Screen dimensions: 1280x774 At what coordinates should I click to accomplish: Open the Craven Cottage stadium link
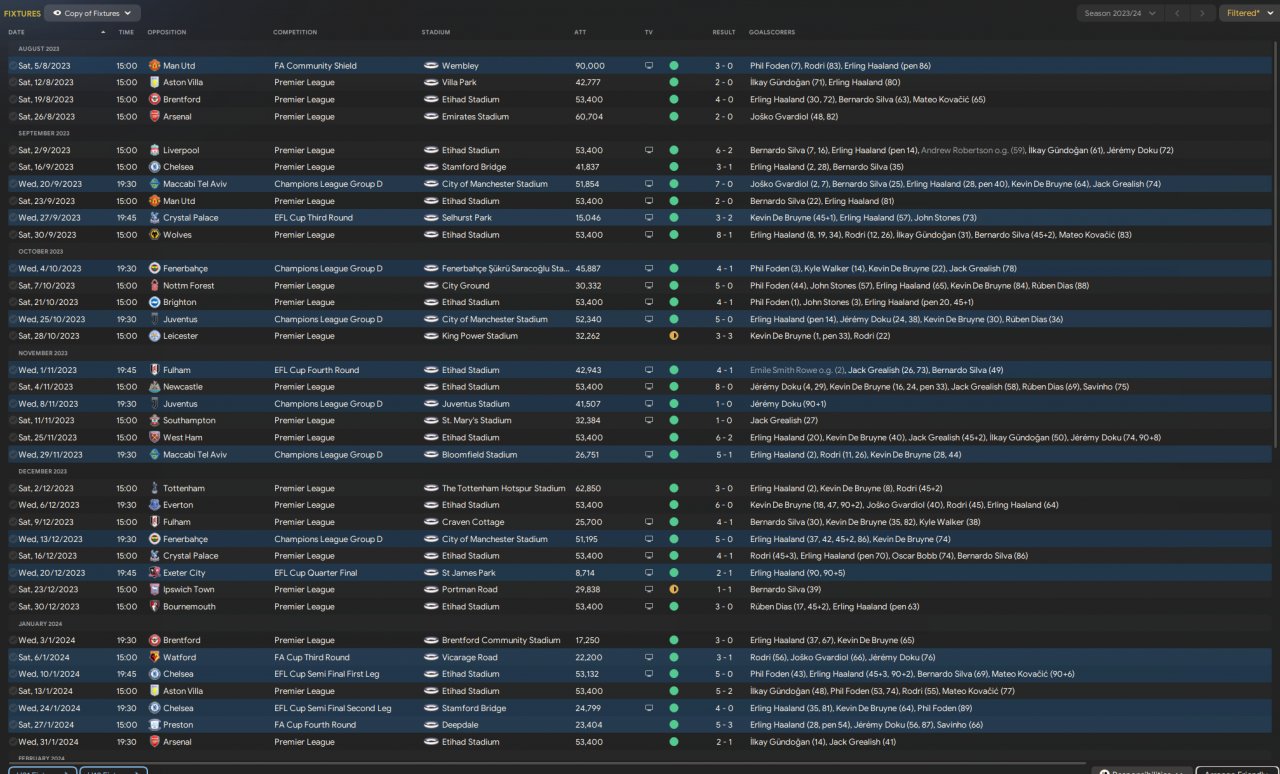click(473, 522)
